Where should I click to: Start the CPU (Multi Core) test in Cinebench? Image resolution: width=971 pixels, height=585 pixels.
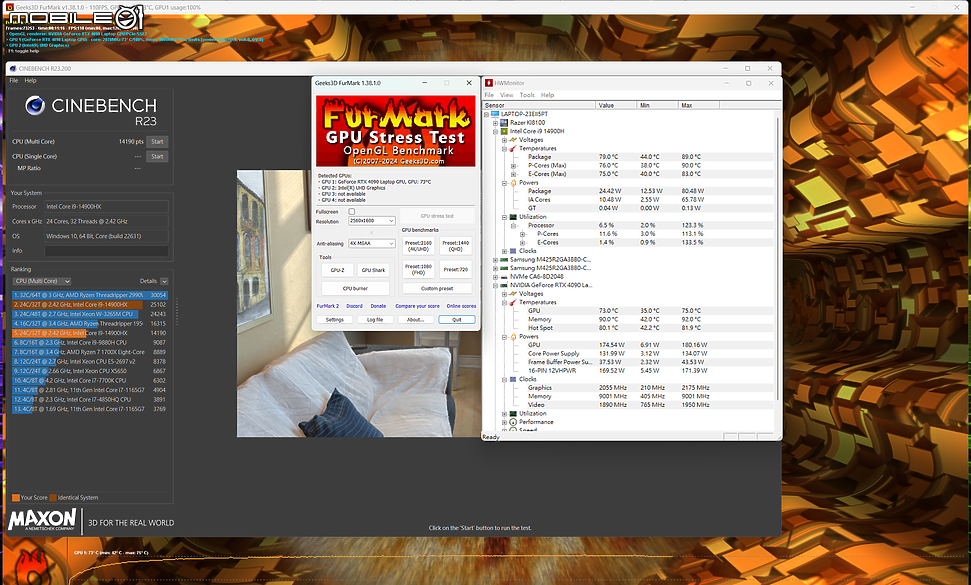(157, 142)
